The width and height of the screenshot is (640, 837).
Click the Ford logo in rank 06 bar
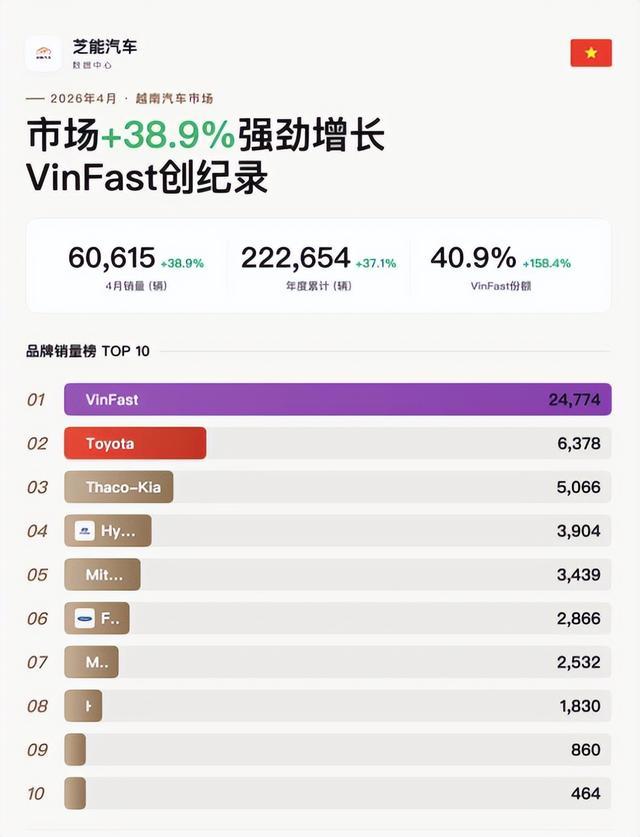tap(84, 619)
